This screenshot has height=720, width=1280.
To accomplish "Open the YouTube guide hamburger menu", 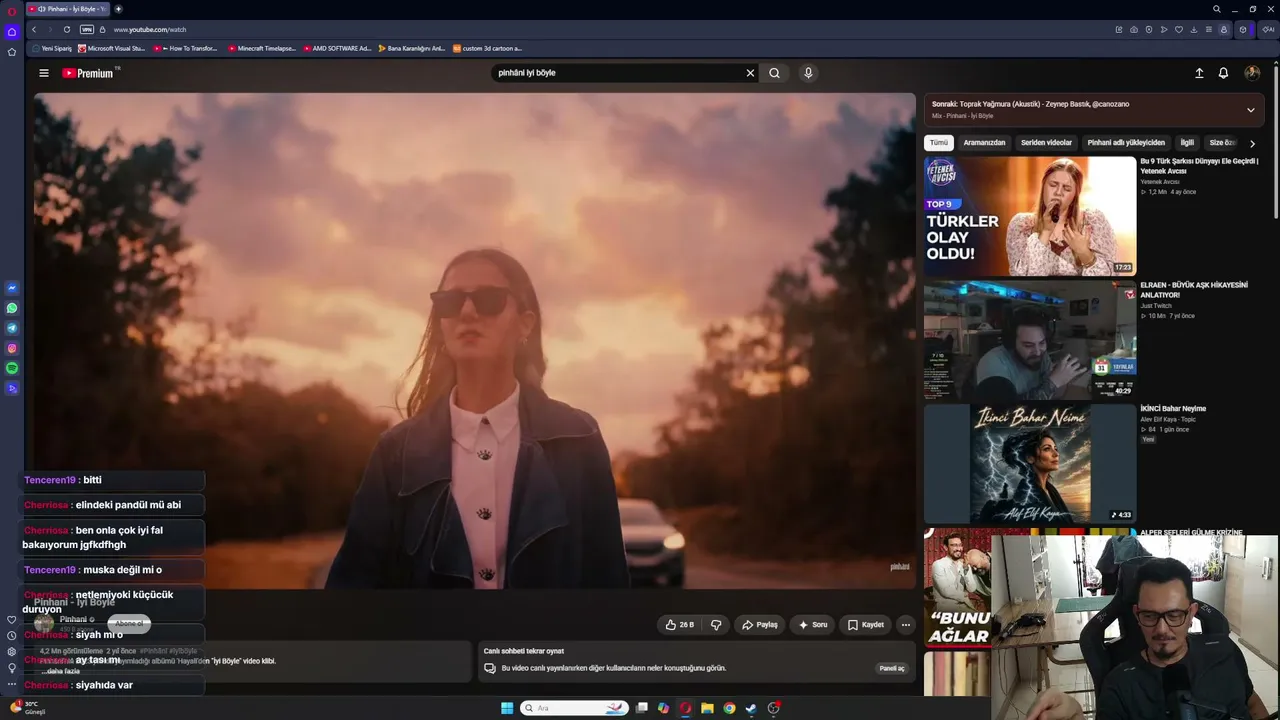I will [x=44, y=73].
